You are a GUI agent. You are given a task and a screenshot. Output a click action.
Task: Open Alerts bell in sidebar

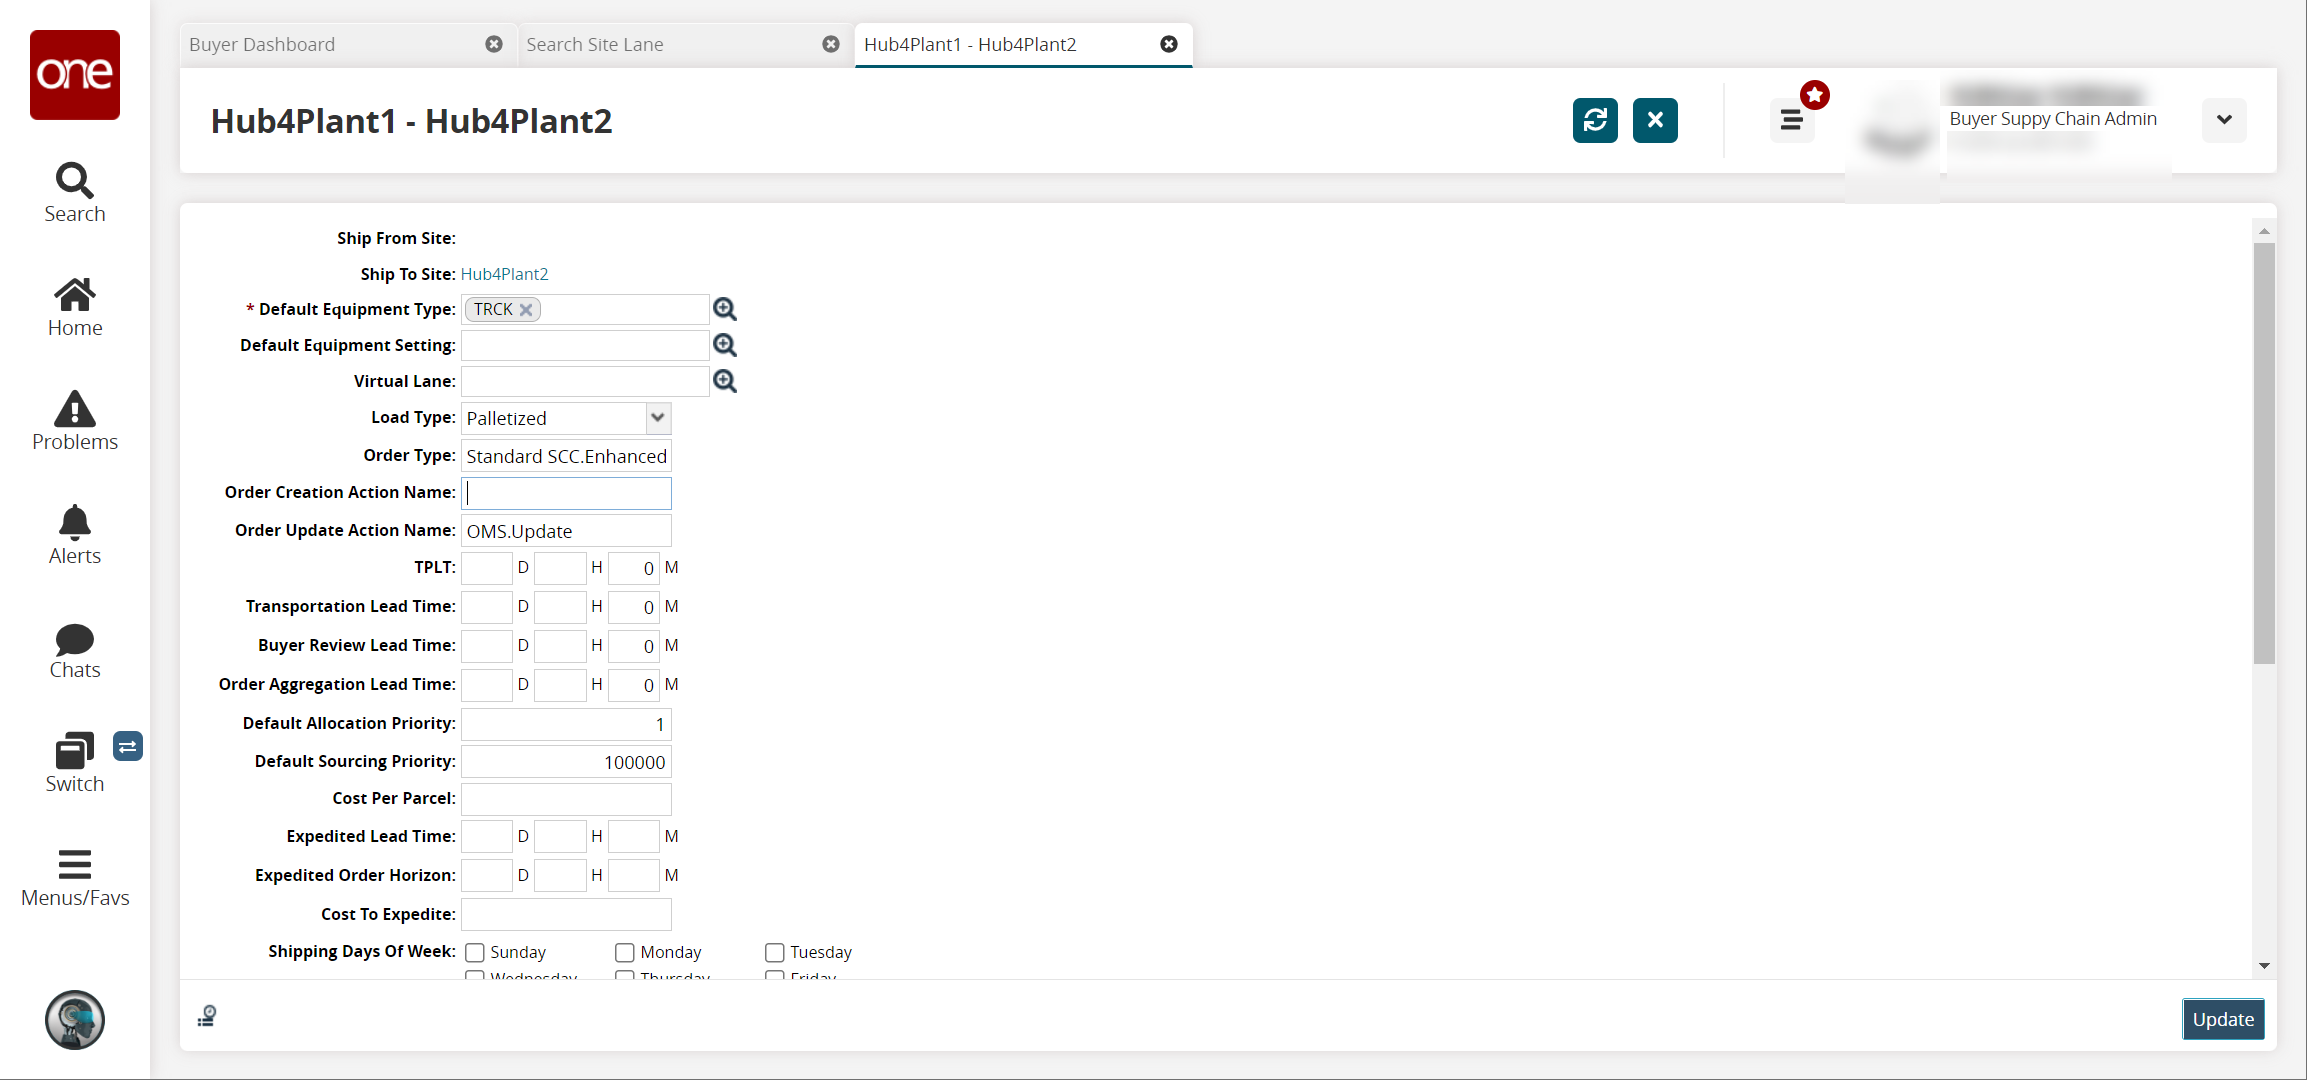click(75, 535)
